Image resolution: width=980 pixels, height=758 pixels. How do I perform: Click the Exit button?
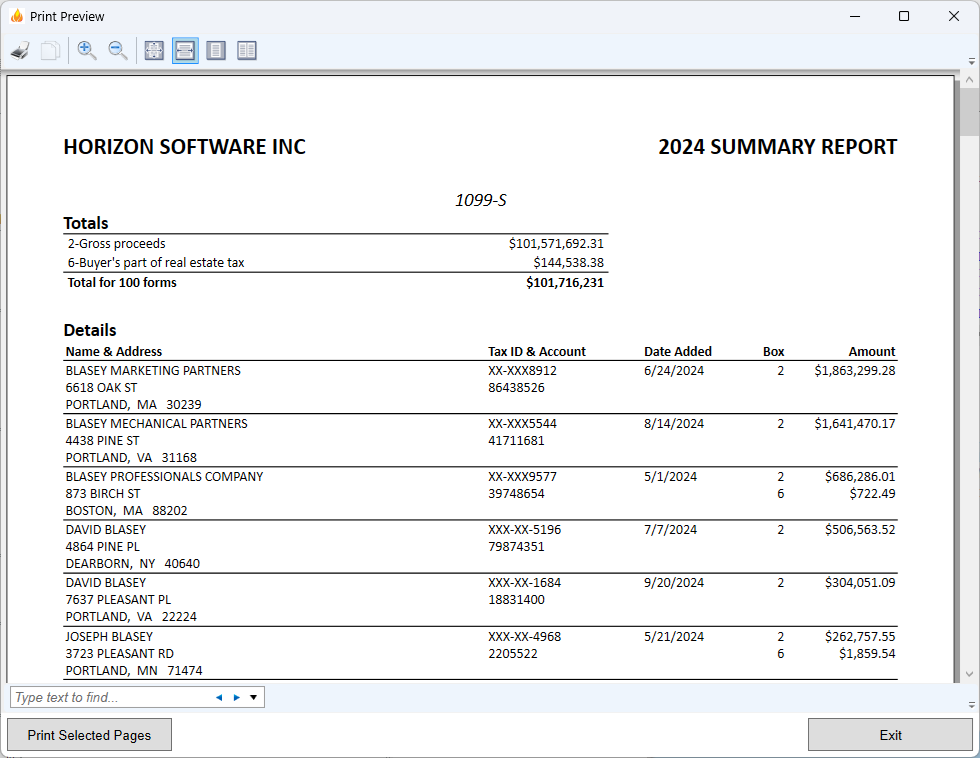click(890, 735)
